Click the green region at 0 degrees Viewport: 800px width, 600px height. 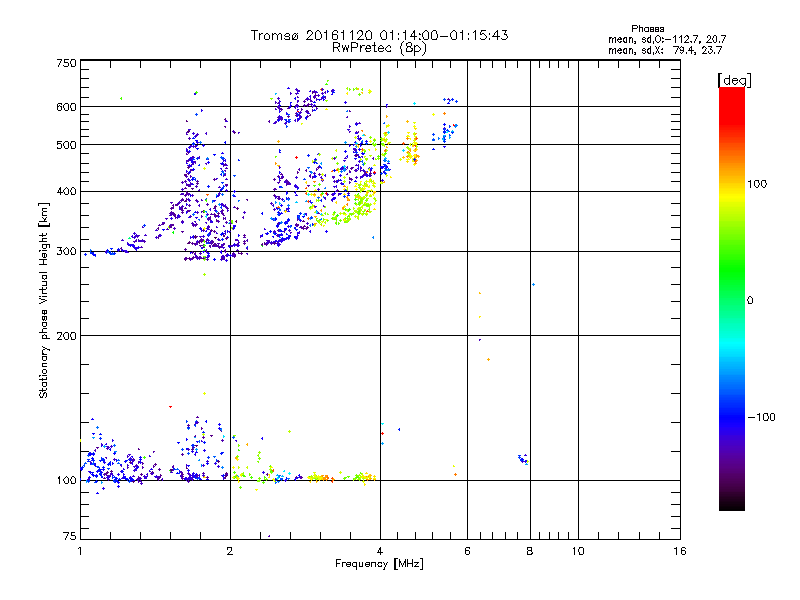coord(732,300)
